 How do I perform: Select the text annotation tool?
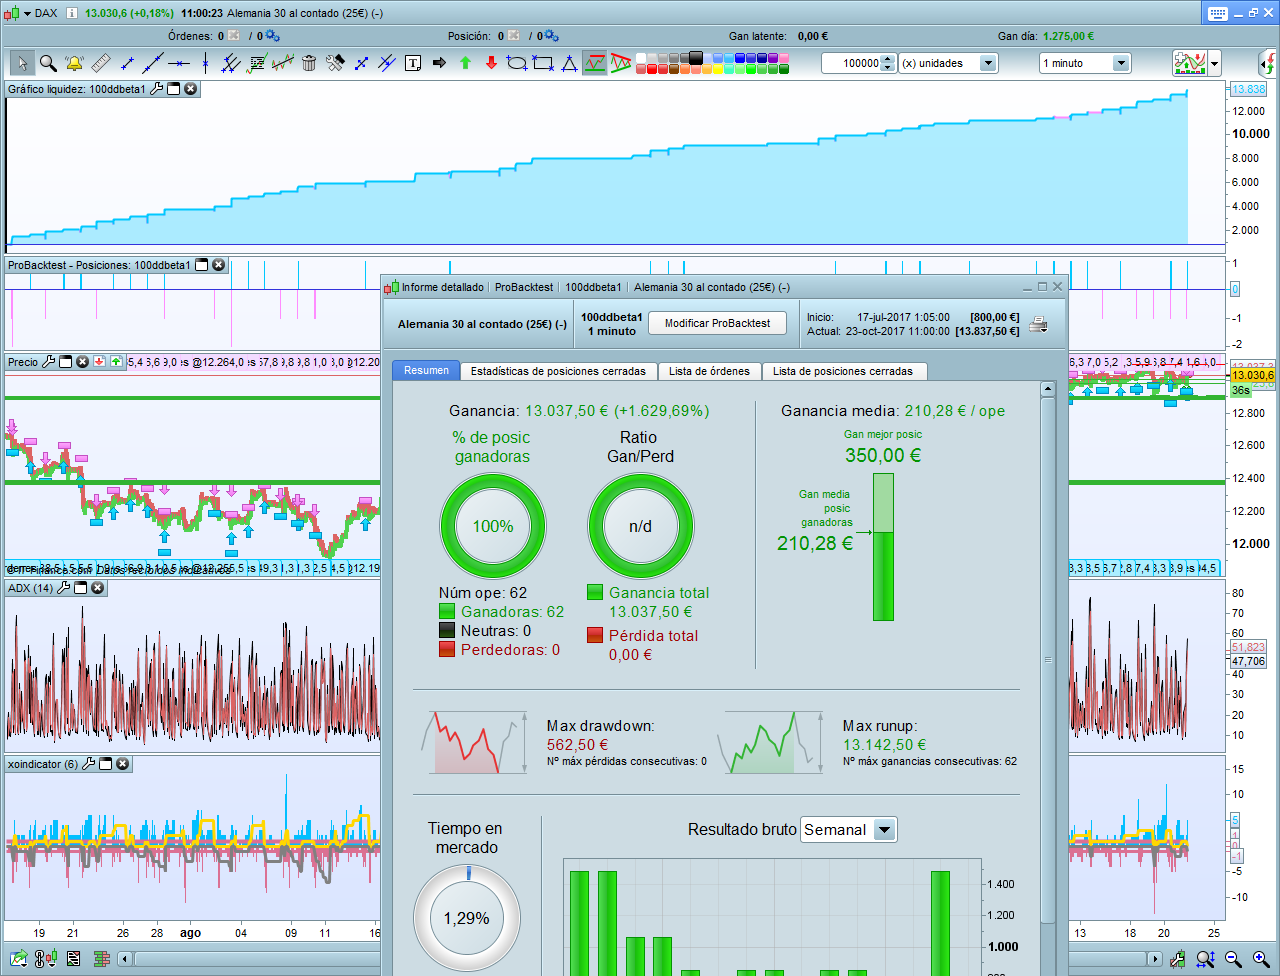coord(413,63)
